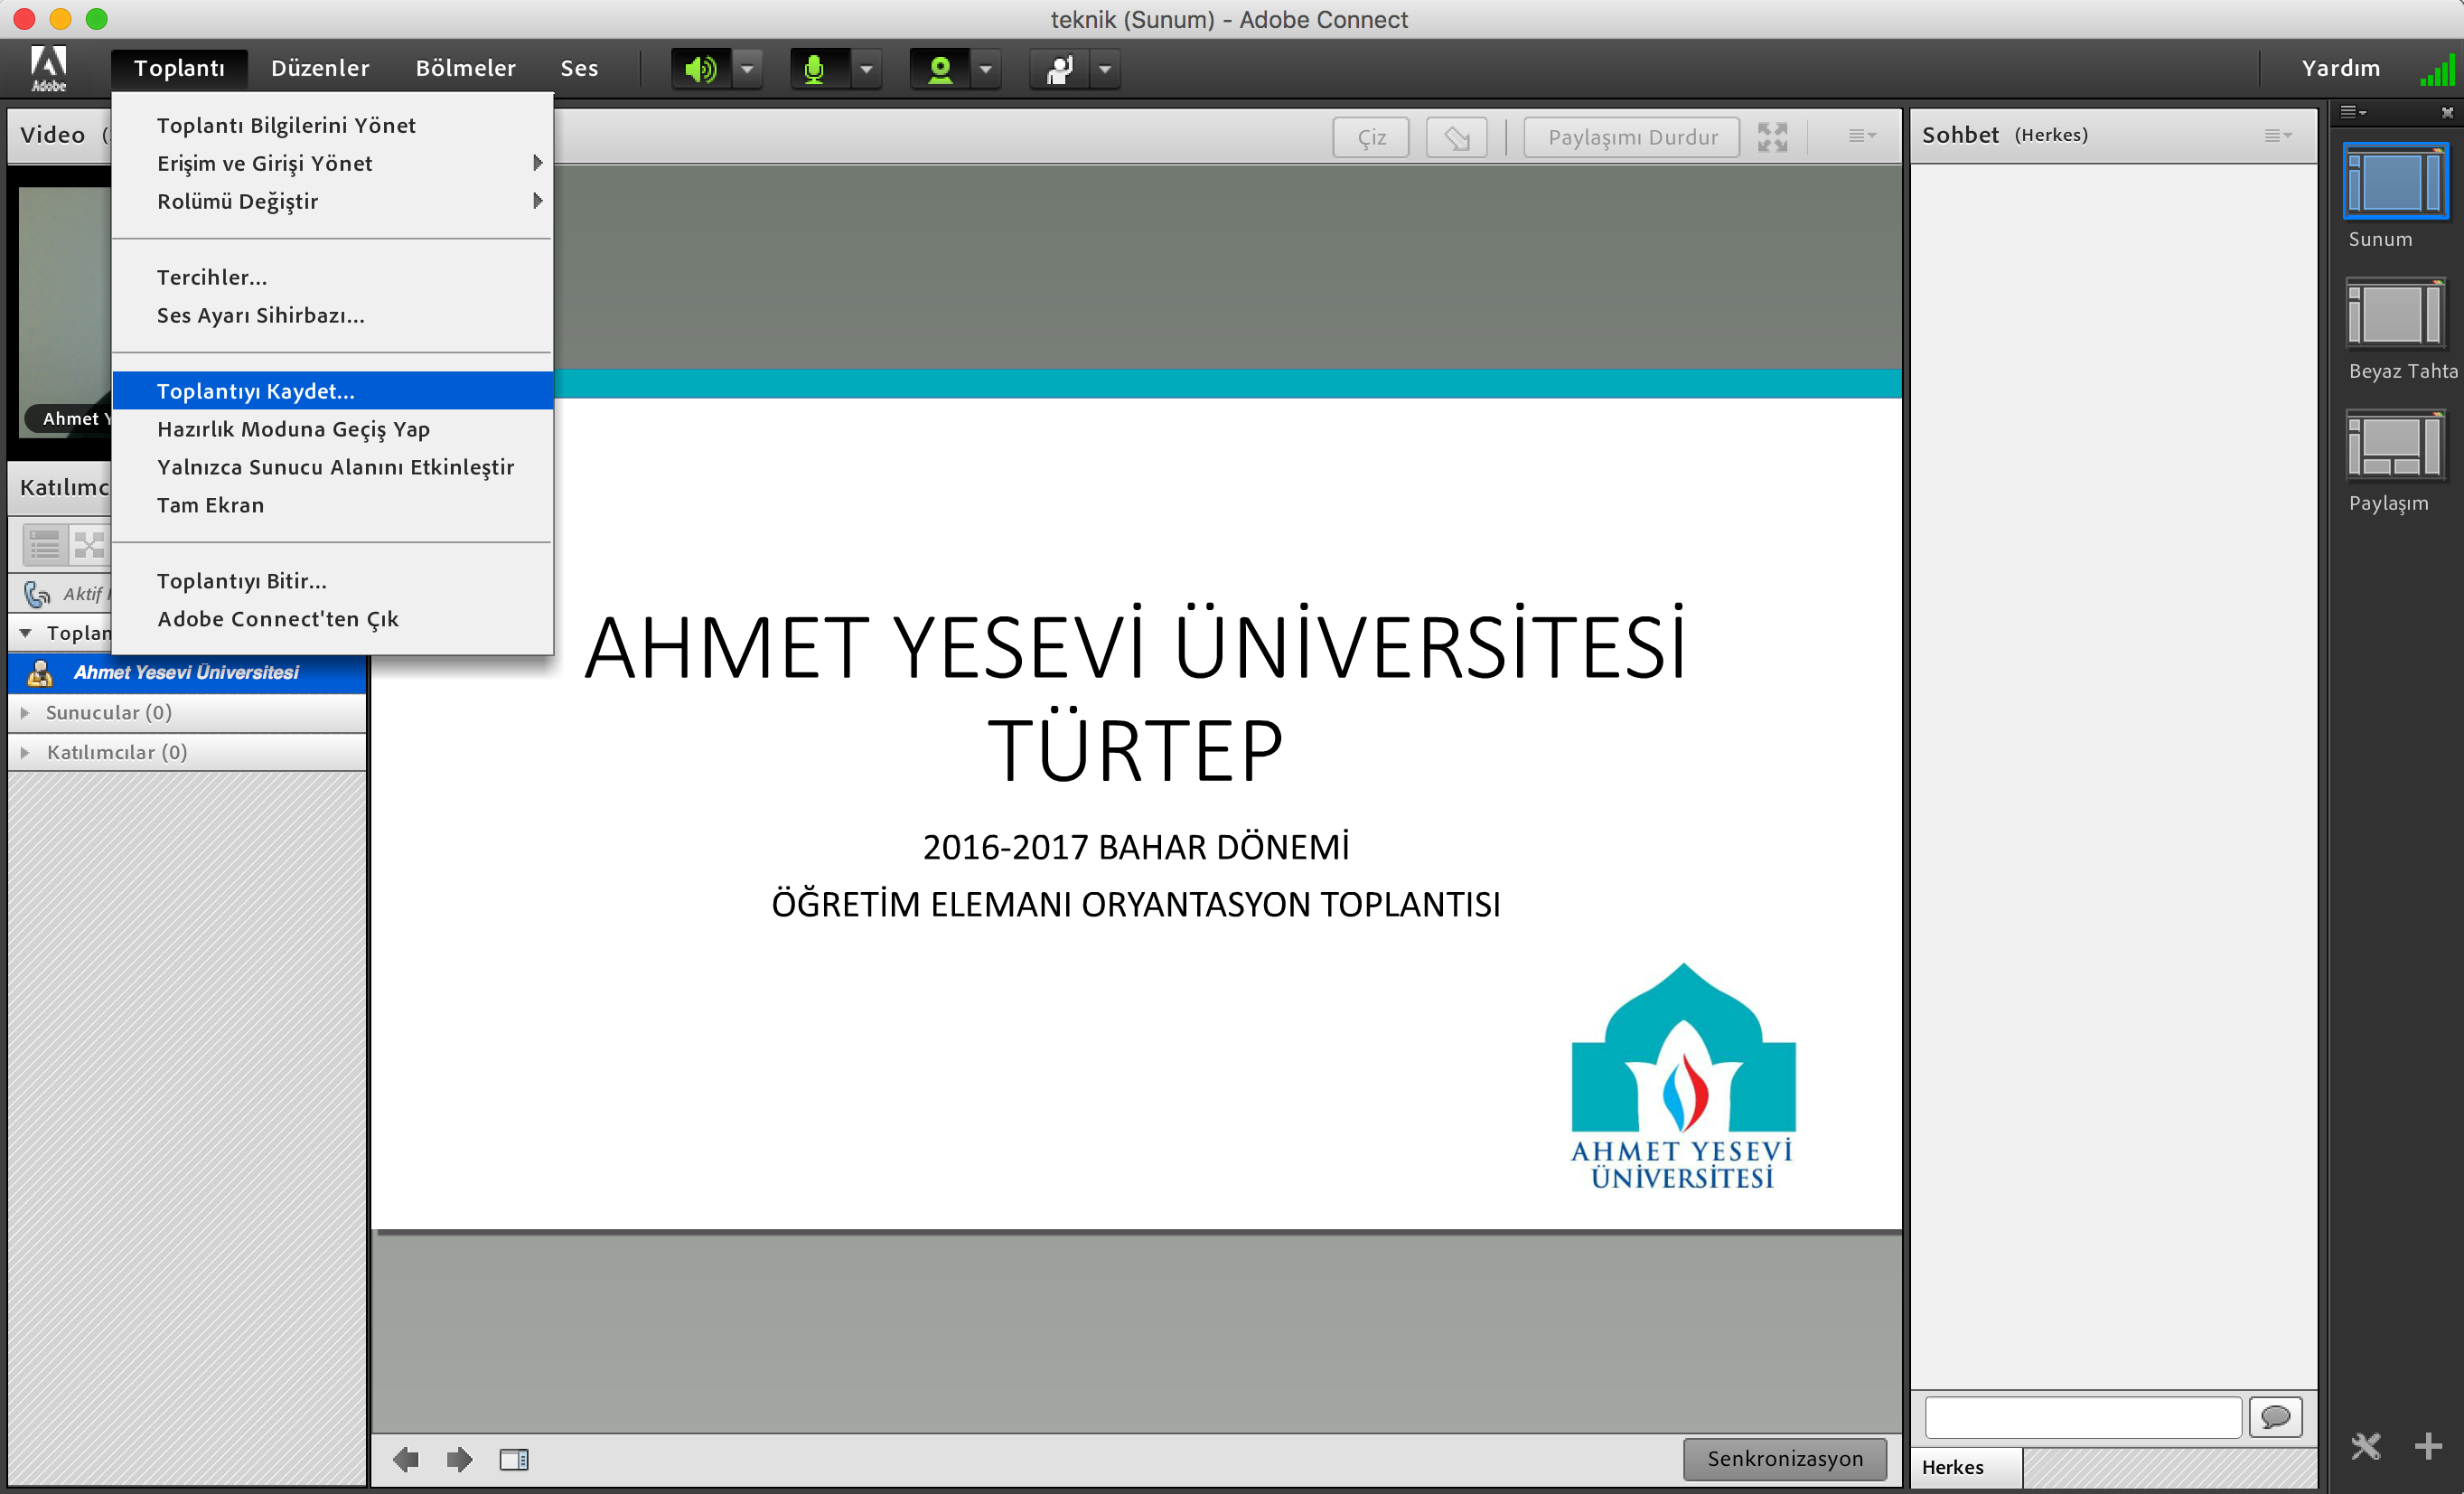Click the Sohbet pod title
Image resolution: width=2464 pixels, height=1494 pixels.
[x=1959, y=135]
